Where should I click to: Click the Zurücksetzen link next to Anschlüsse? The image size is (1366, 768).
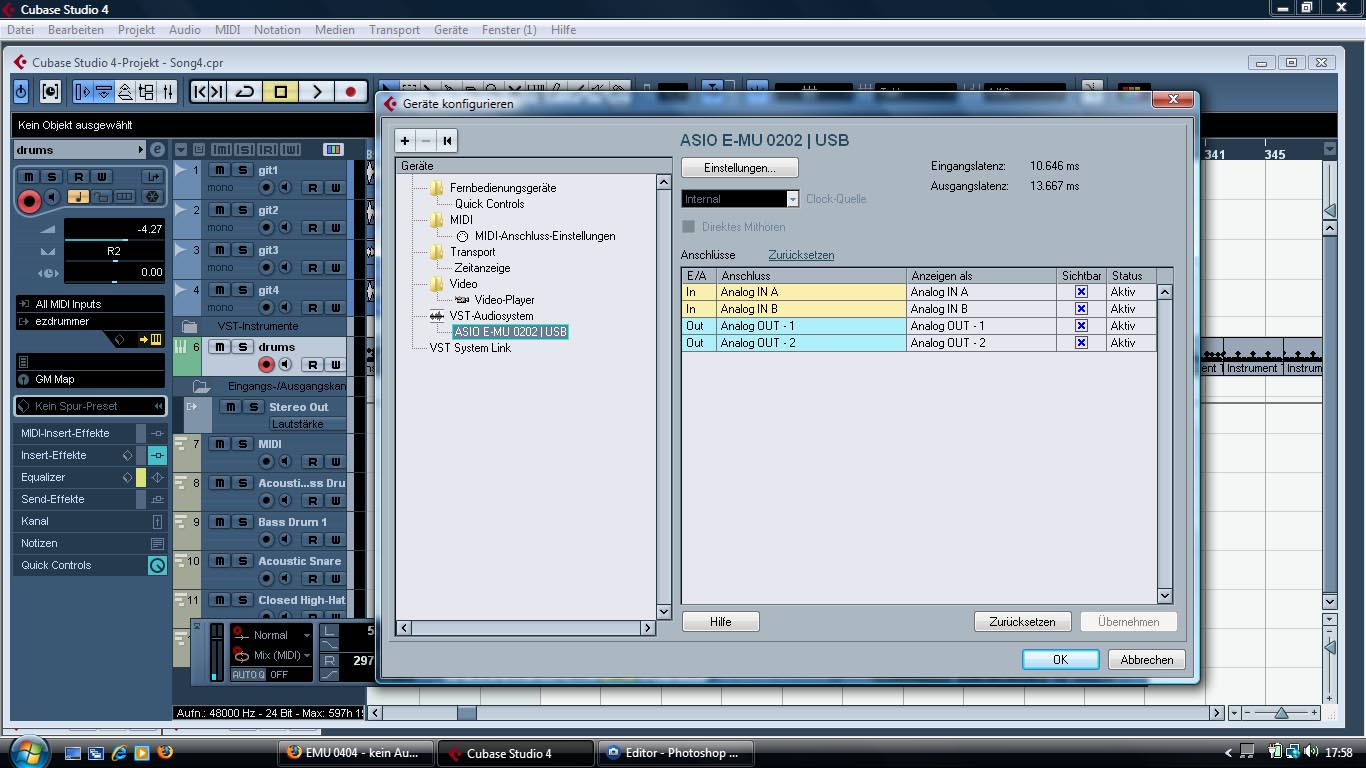point(801,255)
